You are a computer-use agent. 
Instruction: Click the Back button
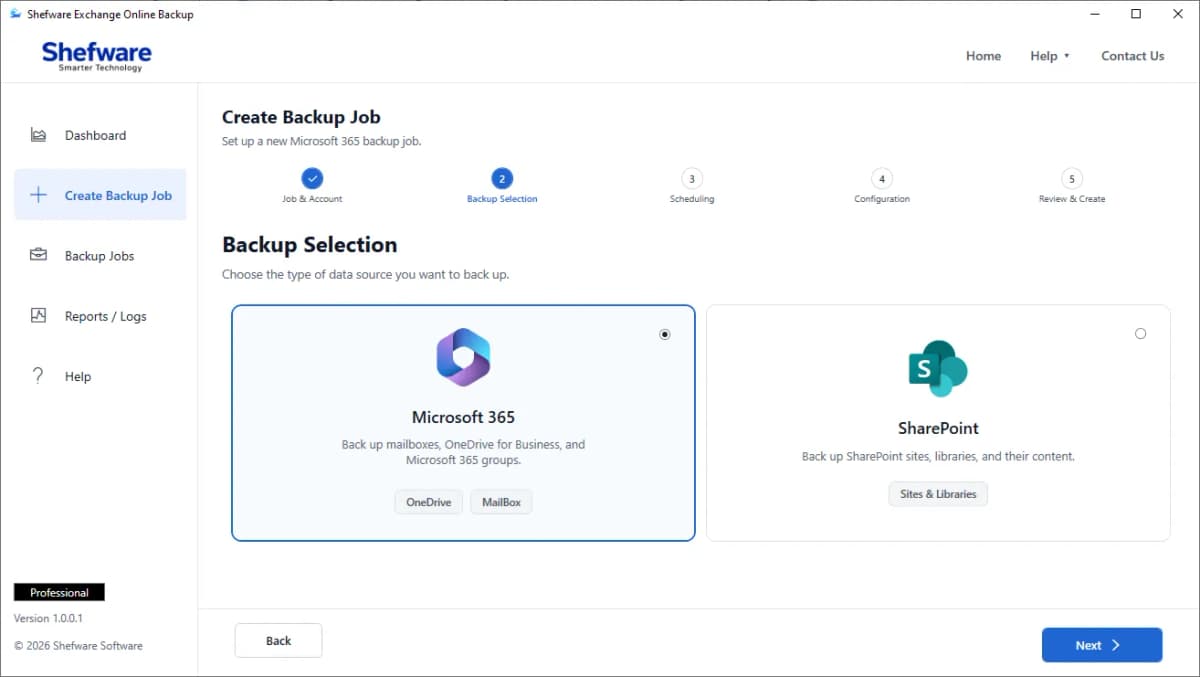[x=278, y=641]
